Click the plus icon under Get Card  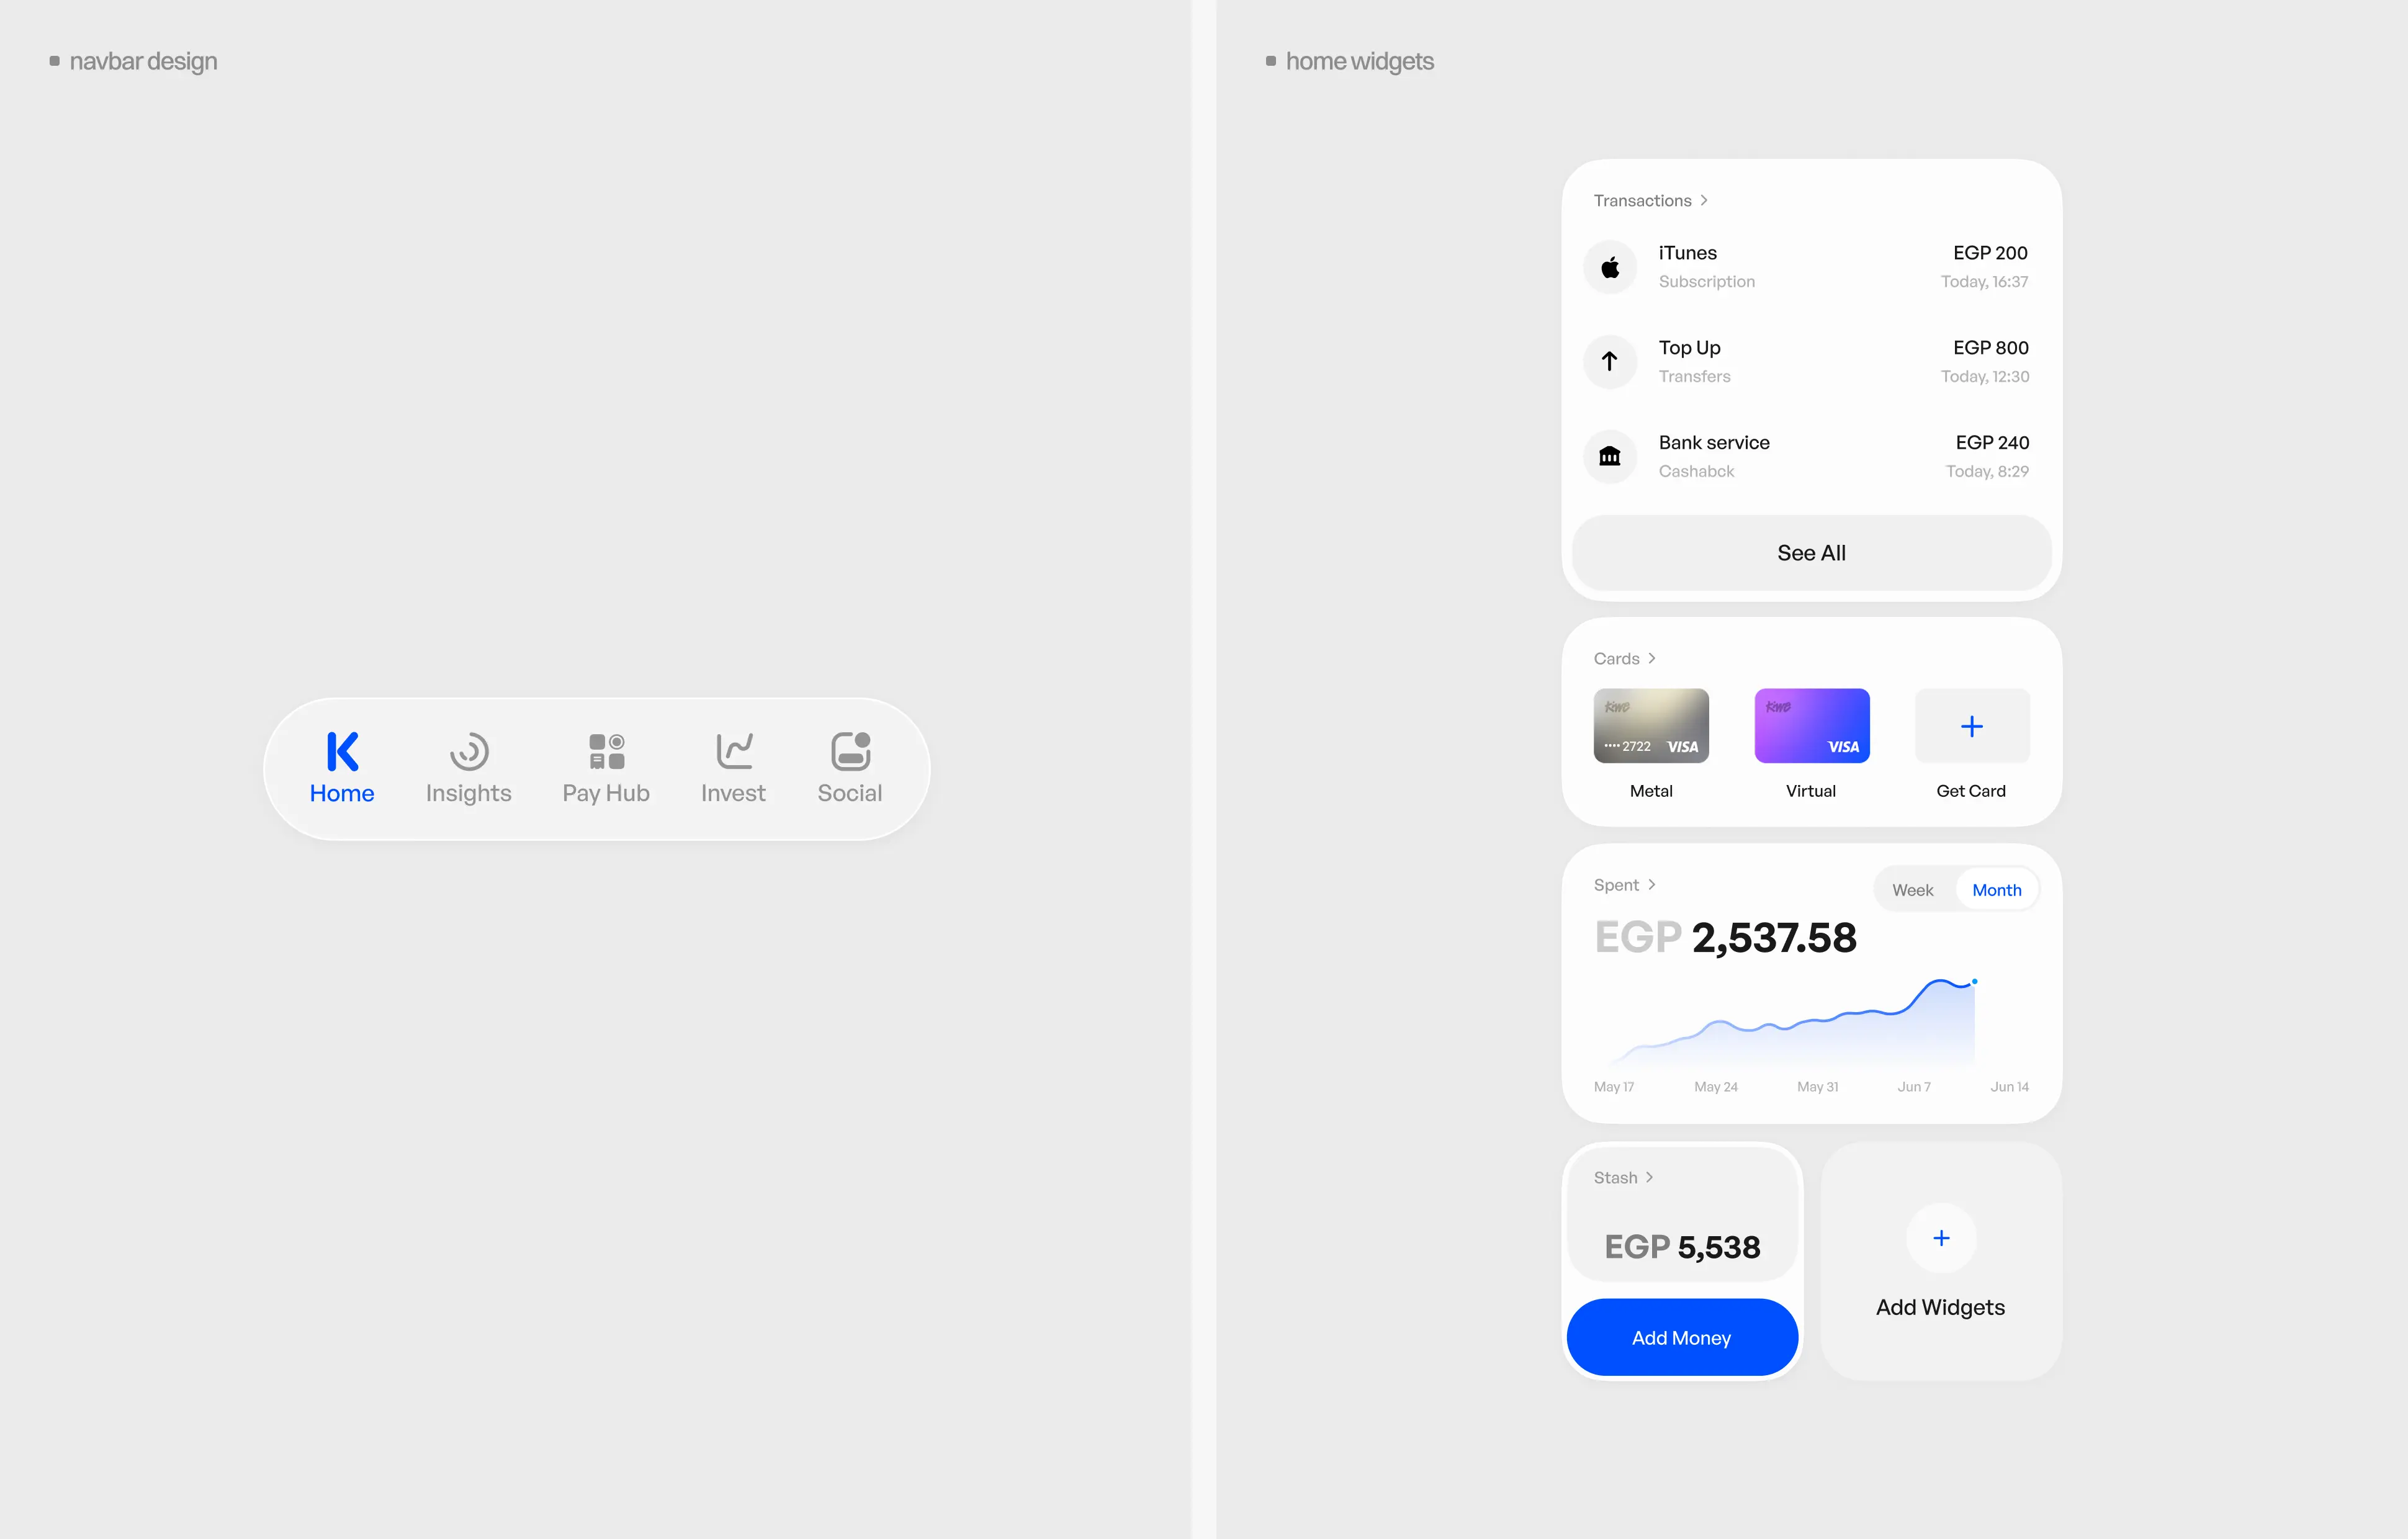[x=1971, y=726]
